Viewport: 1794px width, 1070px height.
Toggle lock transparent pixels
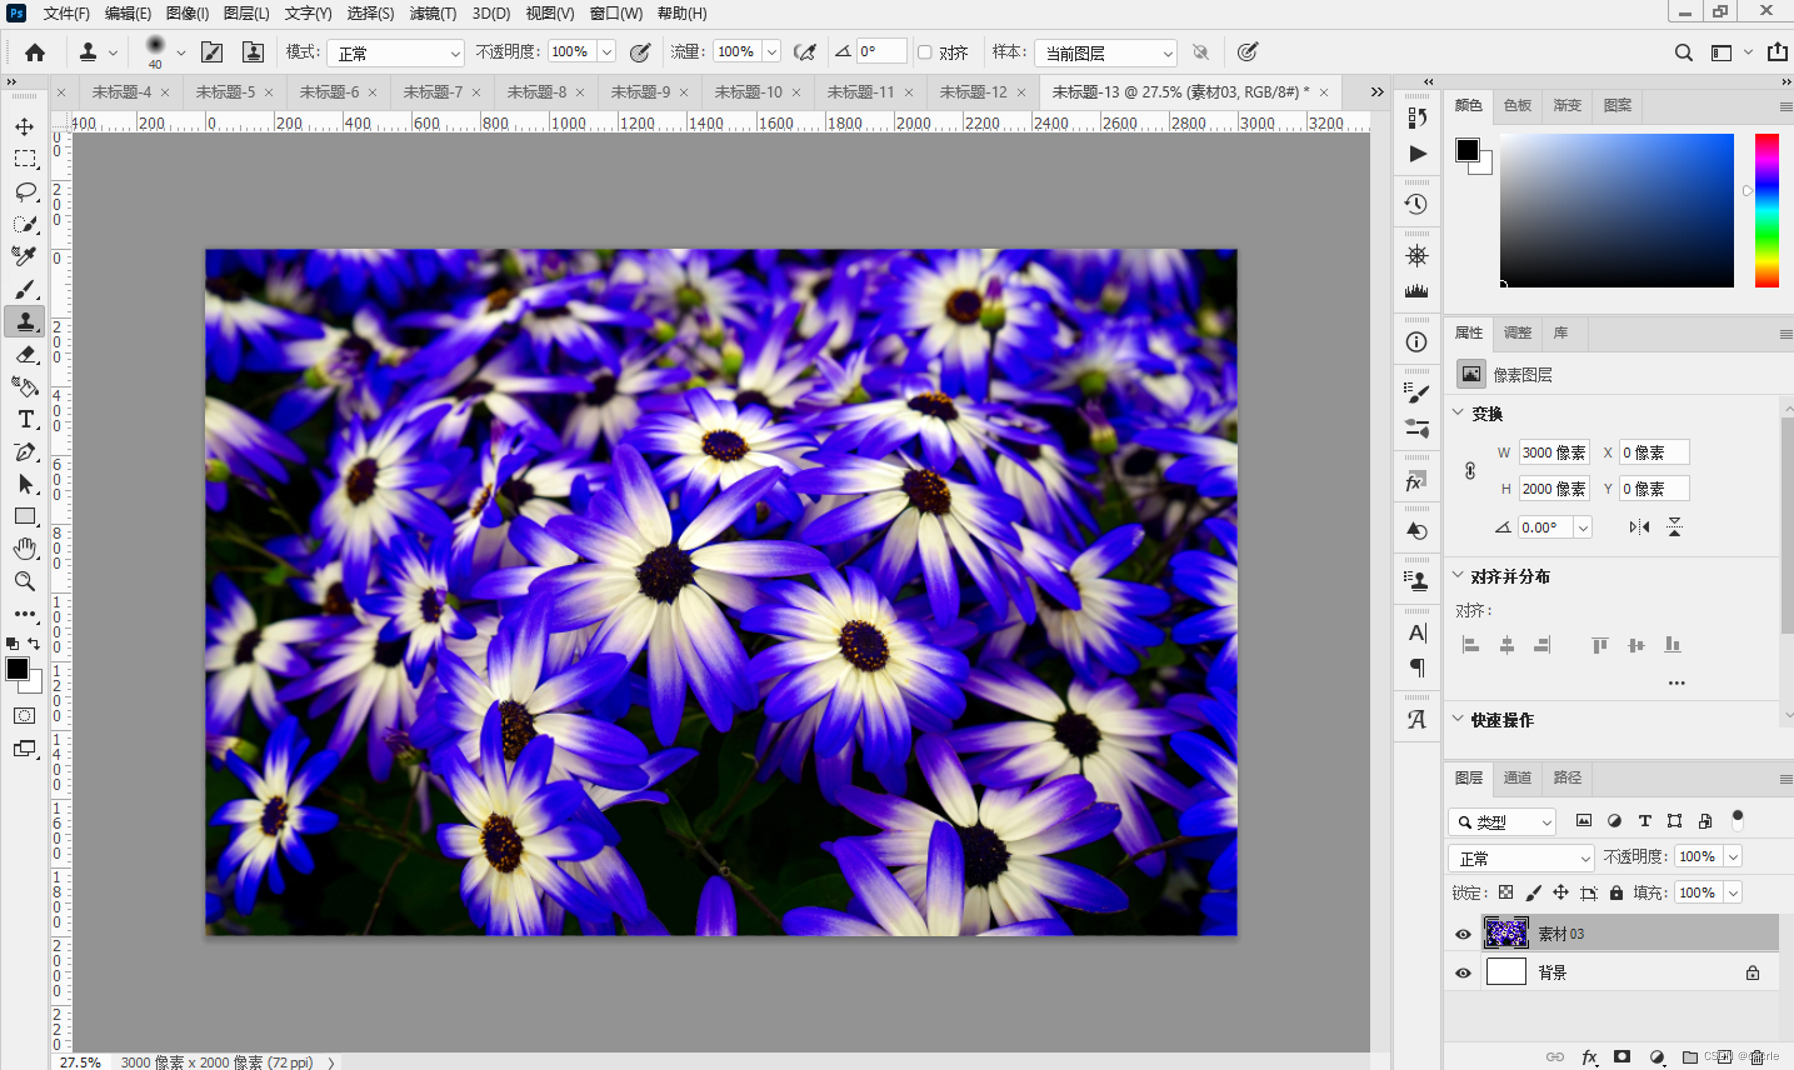coord(1505,893)
